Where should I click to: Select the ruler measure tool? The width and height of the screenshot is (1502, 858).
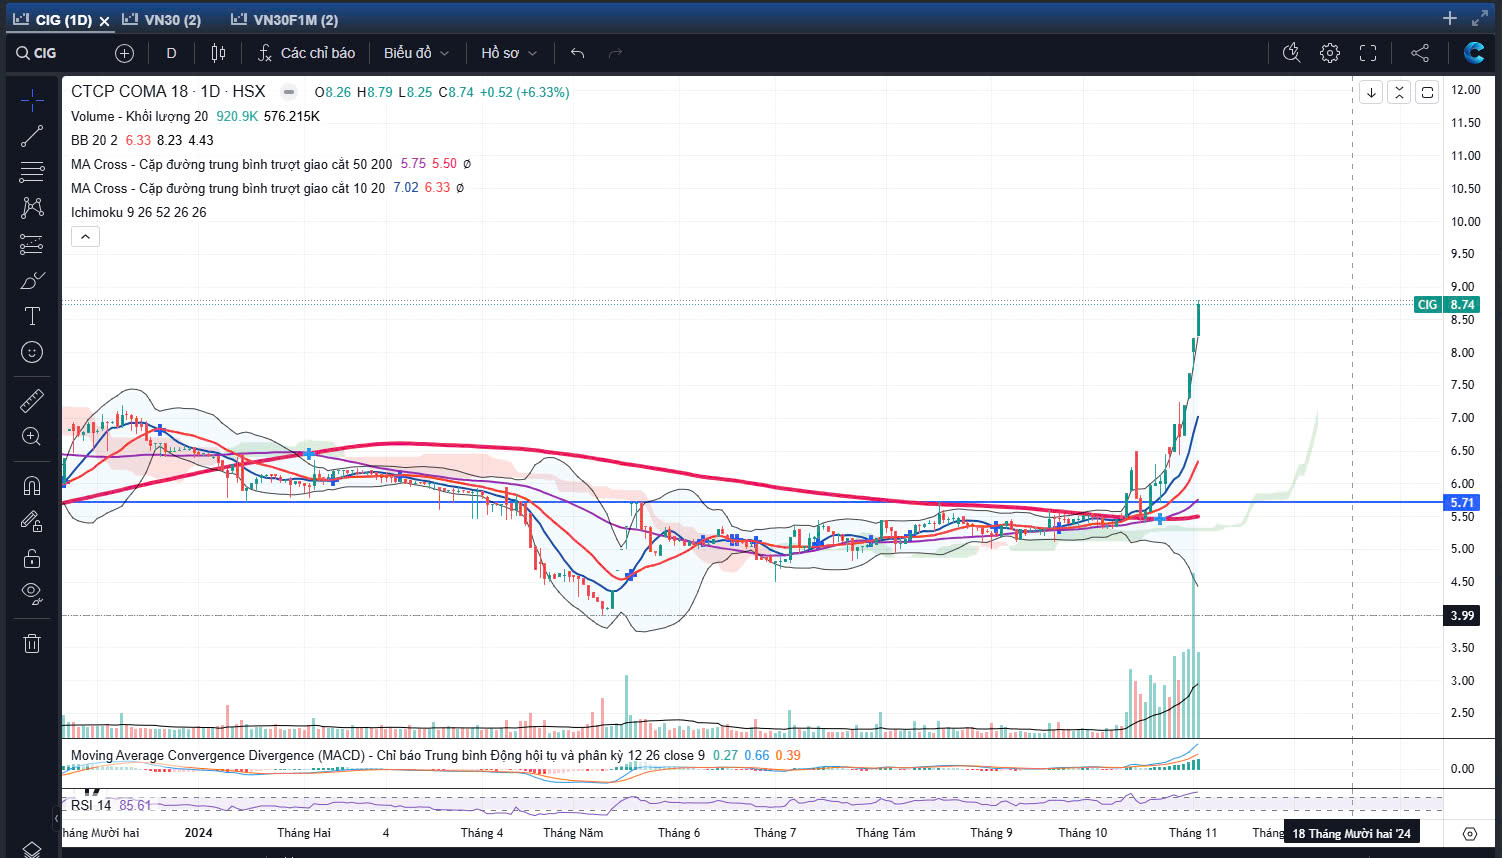(x=32, y=400)
